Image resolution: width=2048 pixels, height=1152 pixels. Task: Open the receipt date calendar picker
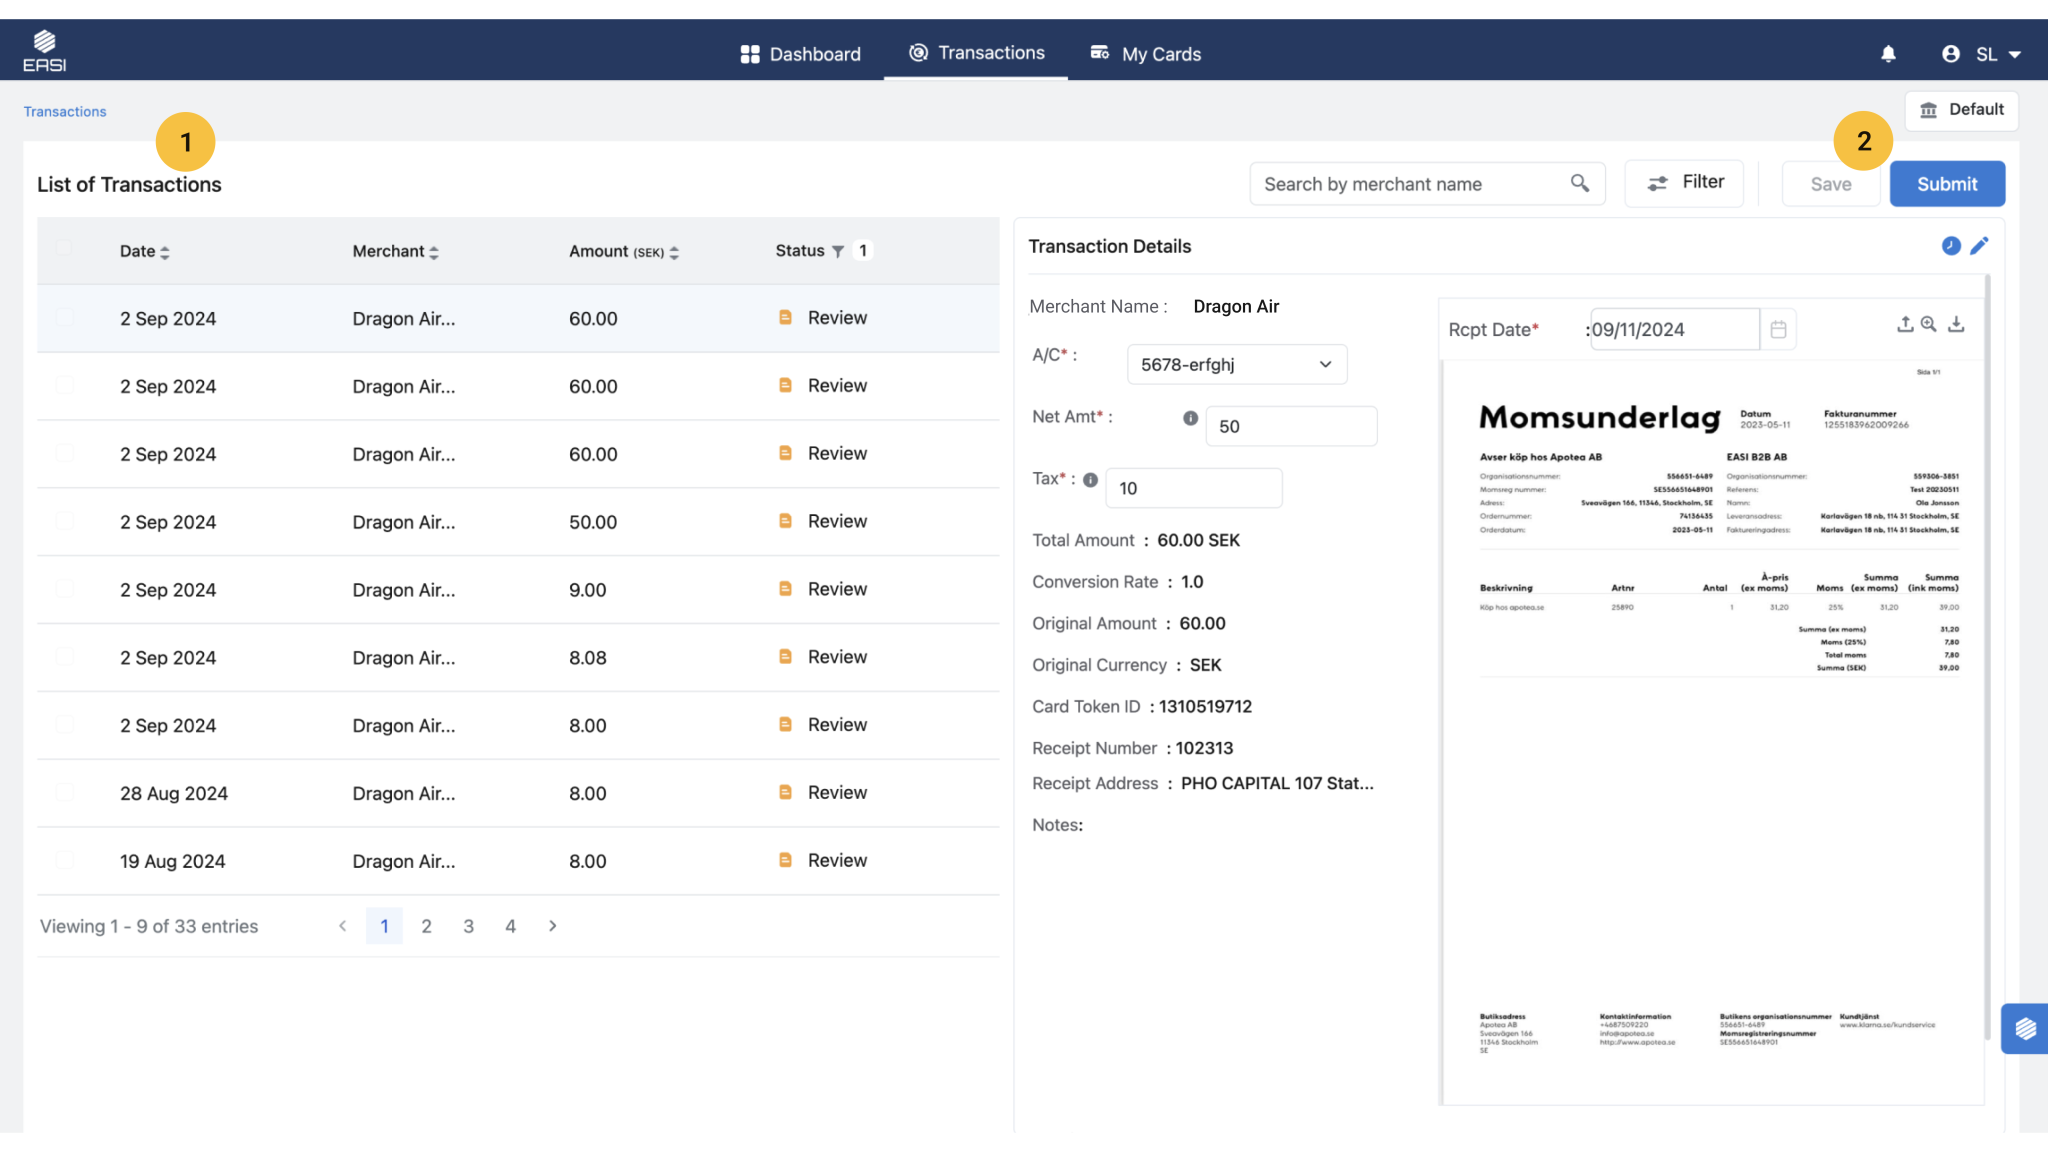(x=1778, y=329)
